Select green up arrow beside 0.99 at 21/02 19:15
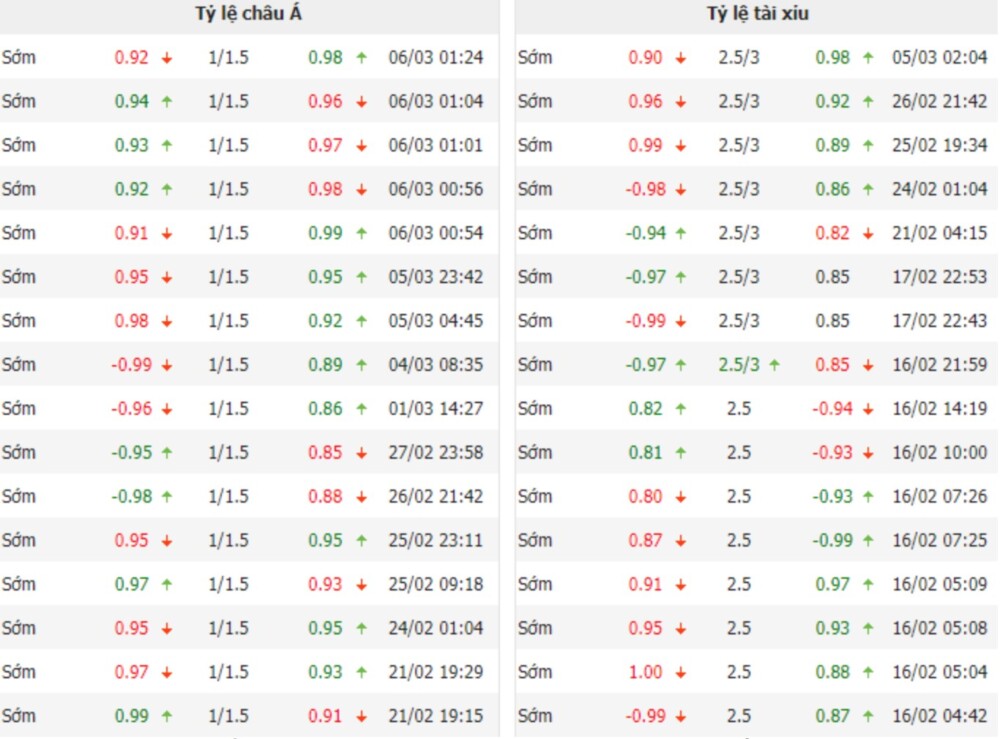1000x739 pixels. click(167, 716)
